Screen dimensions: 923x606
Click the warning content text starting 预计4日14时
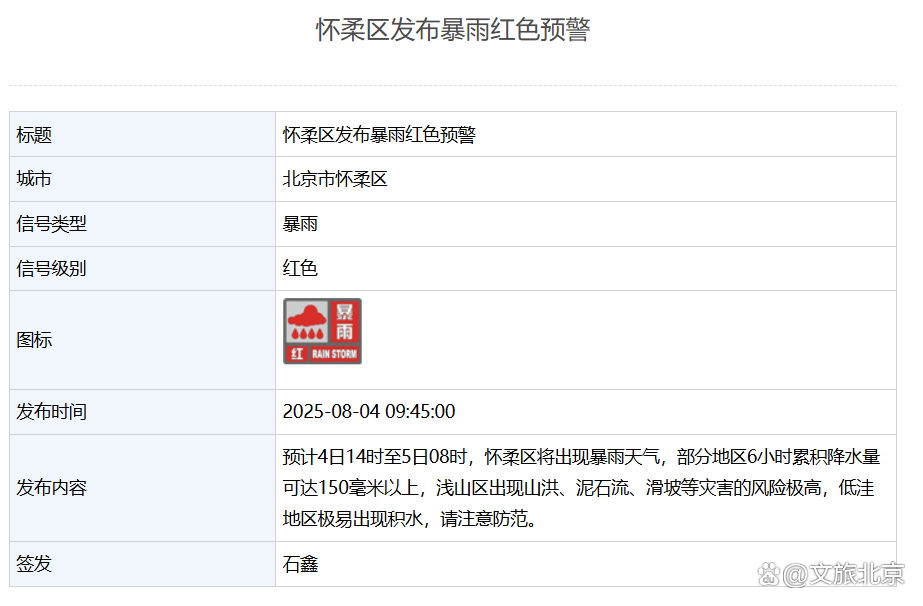(x=581, y=488)
